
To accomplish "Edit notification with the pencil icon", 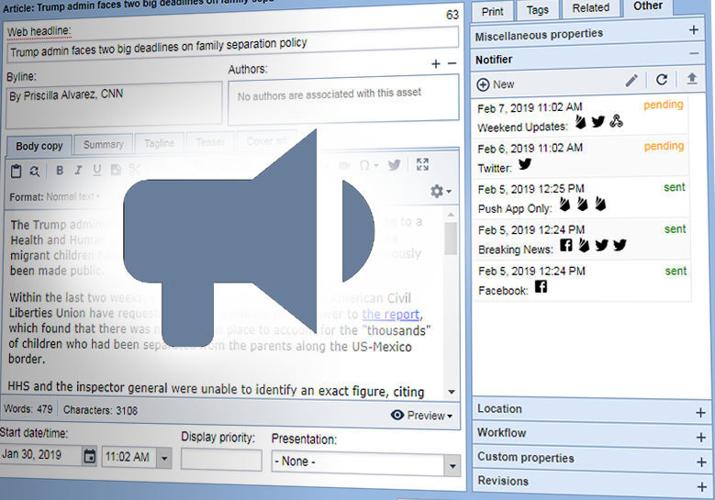I will [x=632, y=81].
